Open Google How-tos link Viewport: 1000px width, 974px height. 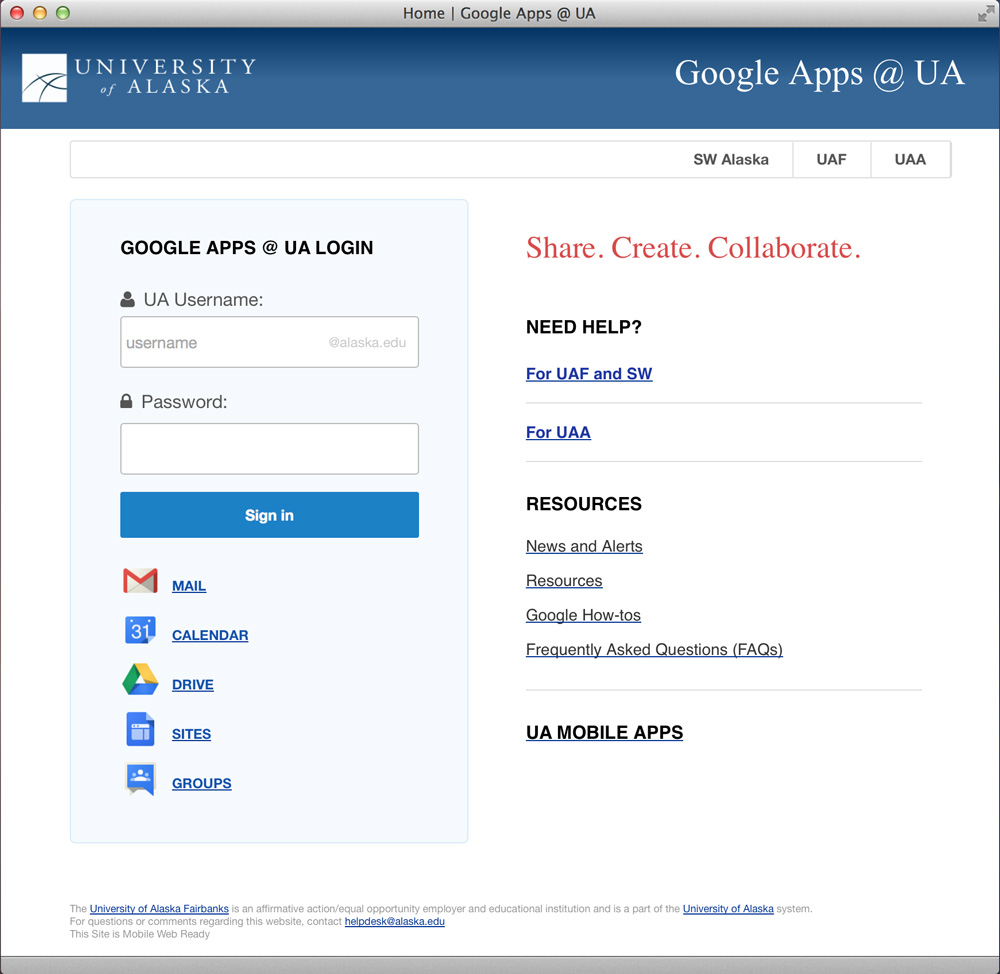point(583,615)
